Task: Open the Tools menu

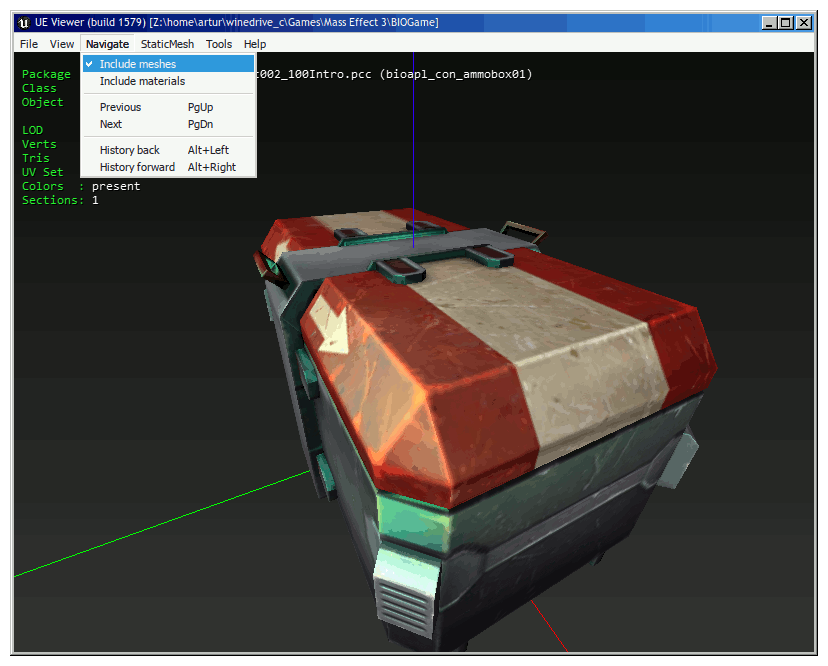Action: (x=219, y=44)
